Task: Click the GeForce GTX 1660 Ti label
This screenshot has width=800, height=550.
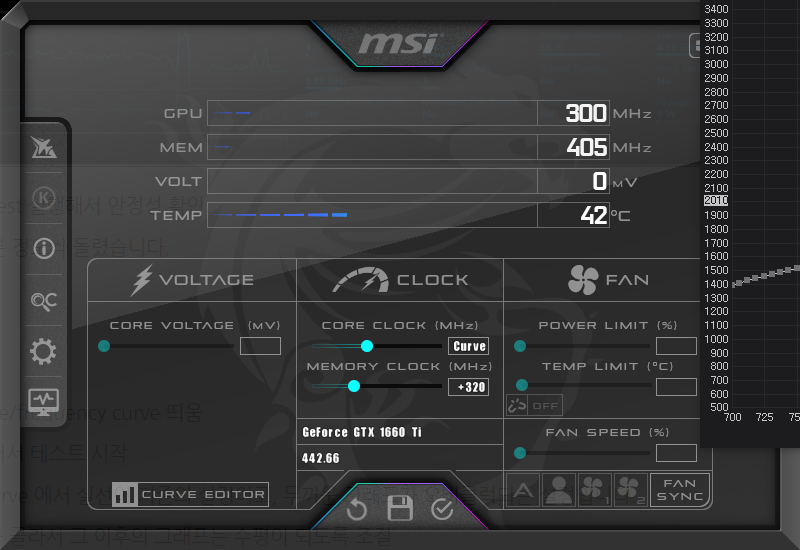Action: 362,432
